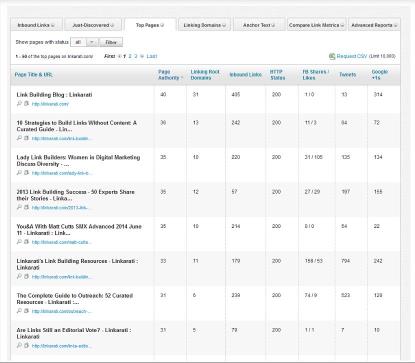The width and height of the screenshot is (415, 363).
Task: Sort by Linking Root Domains column
Action: [205, 75]
